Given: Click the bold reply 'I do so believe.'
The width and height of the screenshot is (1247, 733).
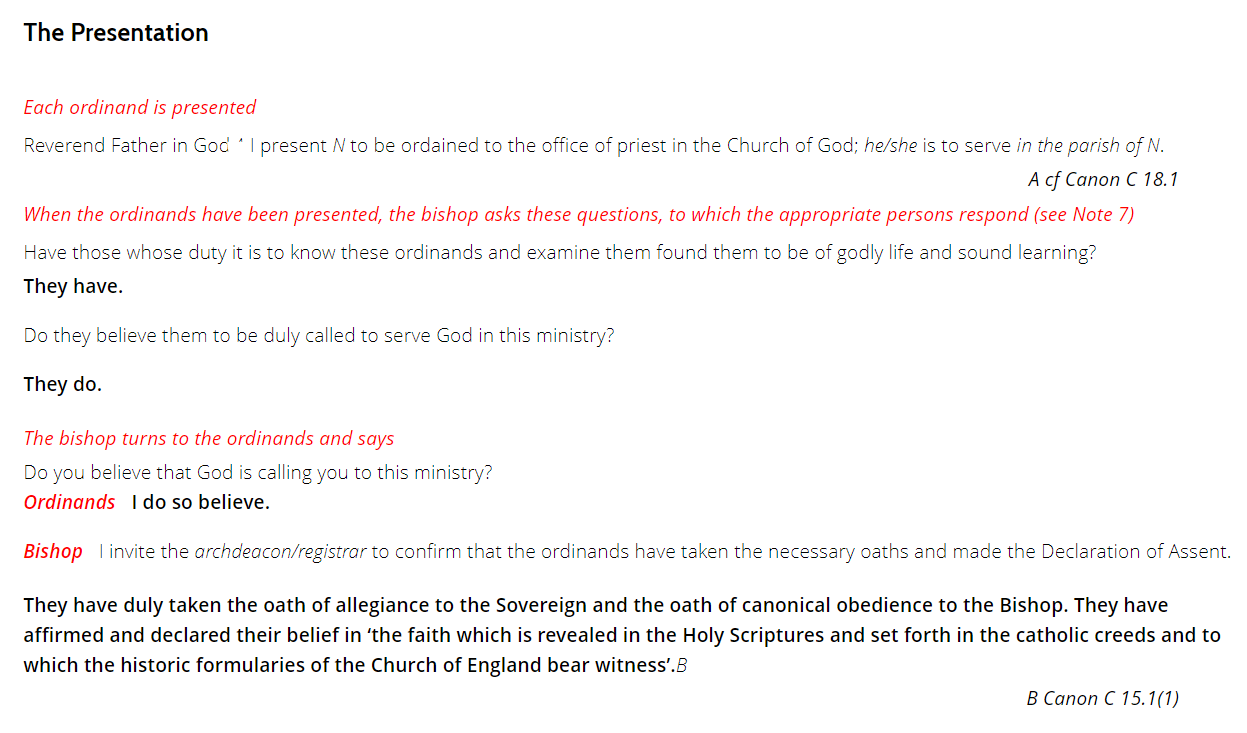Looking at the screenshot, I should (201, 502).
